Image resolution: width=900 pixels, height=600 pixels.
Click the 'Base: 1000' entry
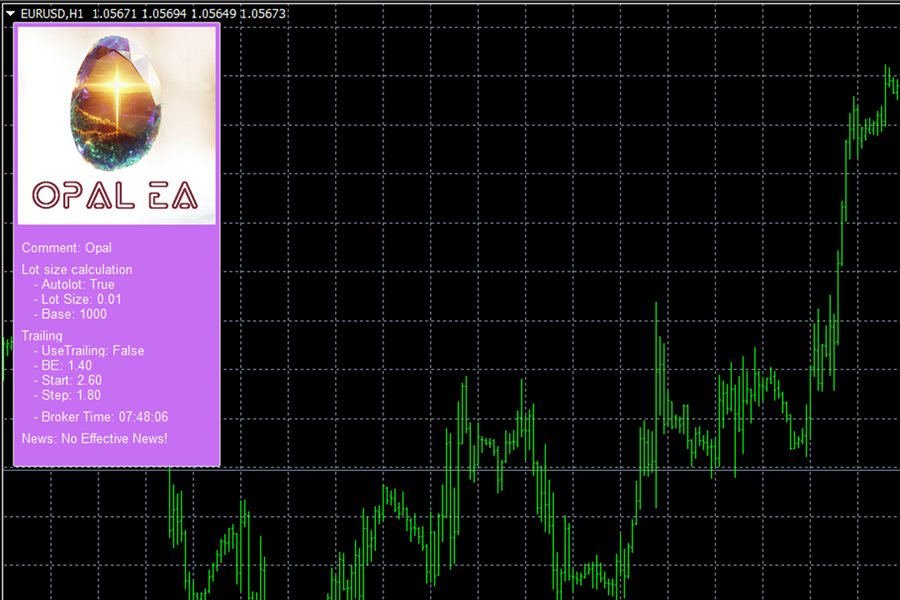[x=70, y=314]
